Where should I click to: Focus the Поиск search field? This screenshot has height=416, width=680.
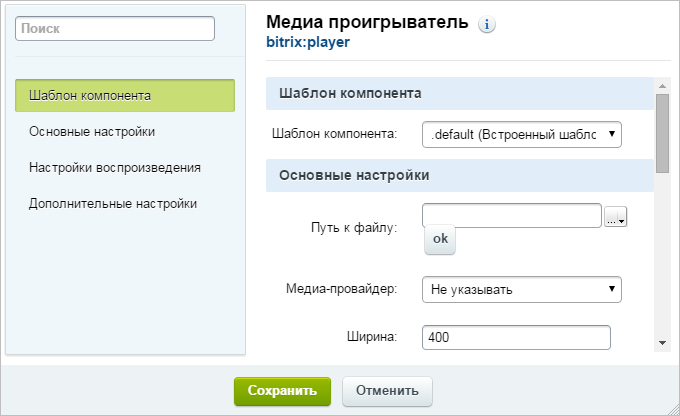[115, 29]
